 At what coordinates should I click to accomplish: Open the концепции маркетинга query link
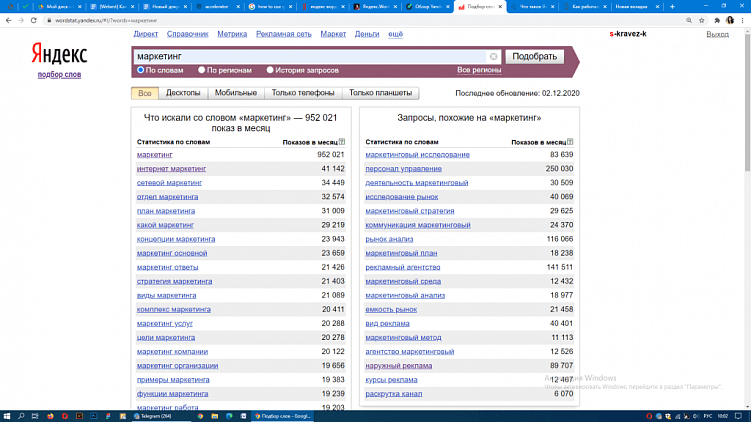[x=176, y=239]
